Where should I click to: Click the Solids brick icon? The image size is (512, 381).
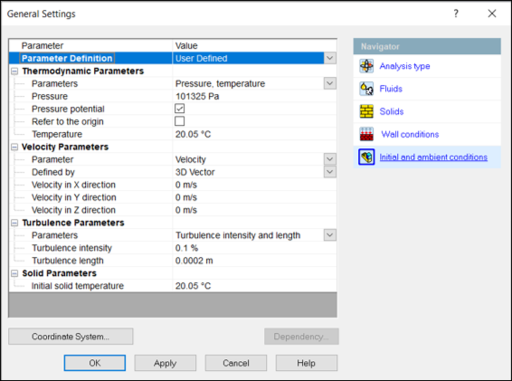click(x=366, y=111)
